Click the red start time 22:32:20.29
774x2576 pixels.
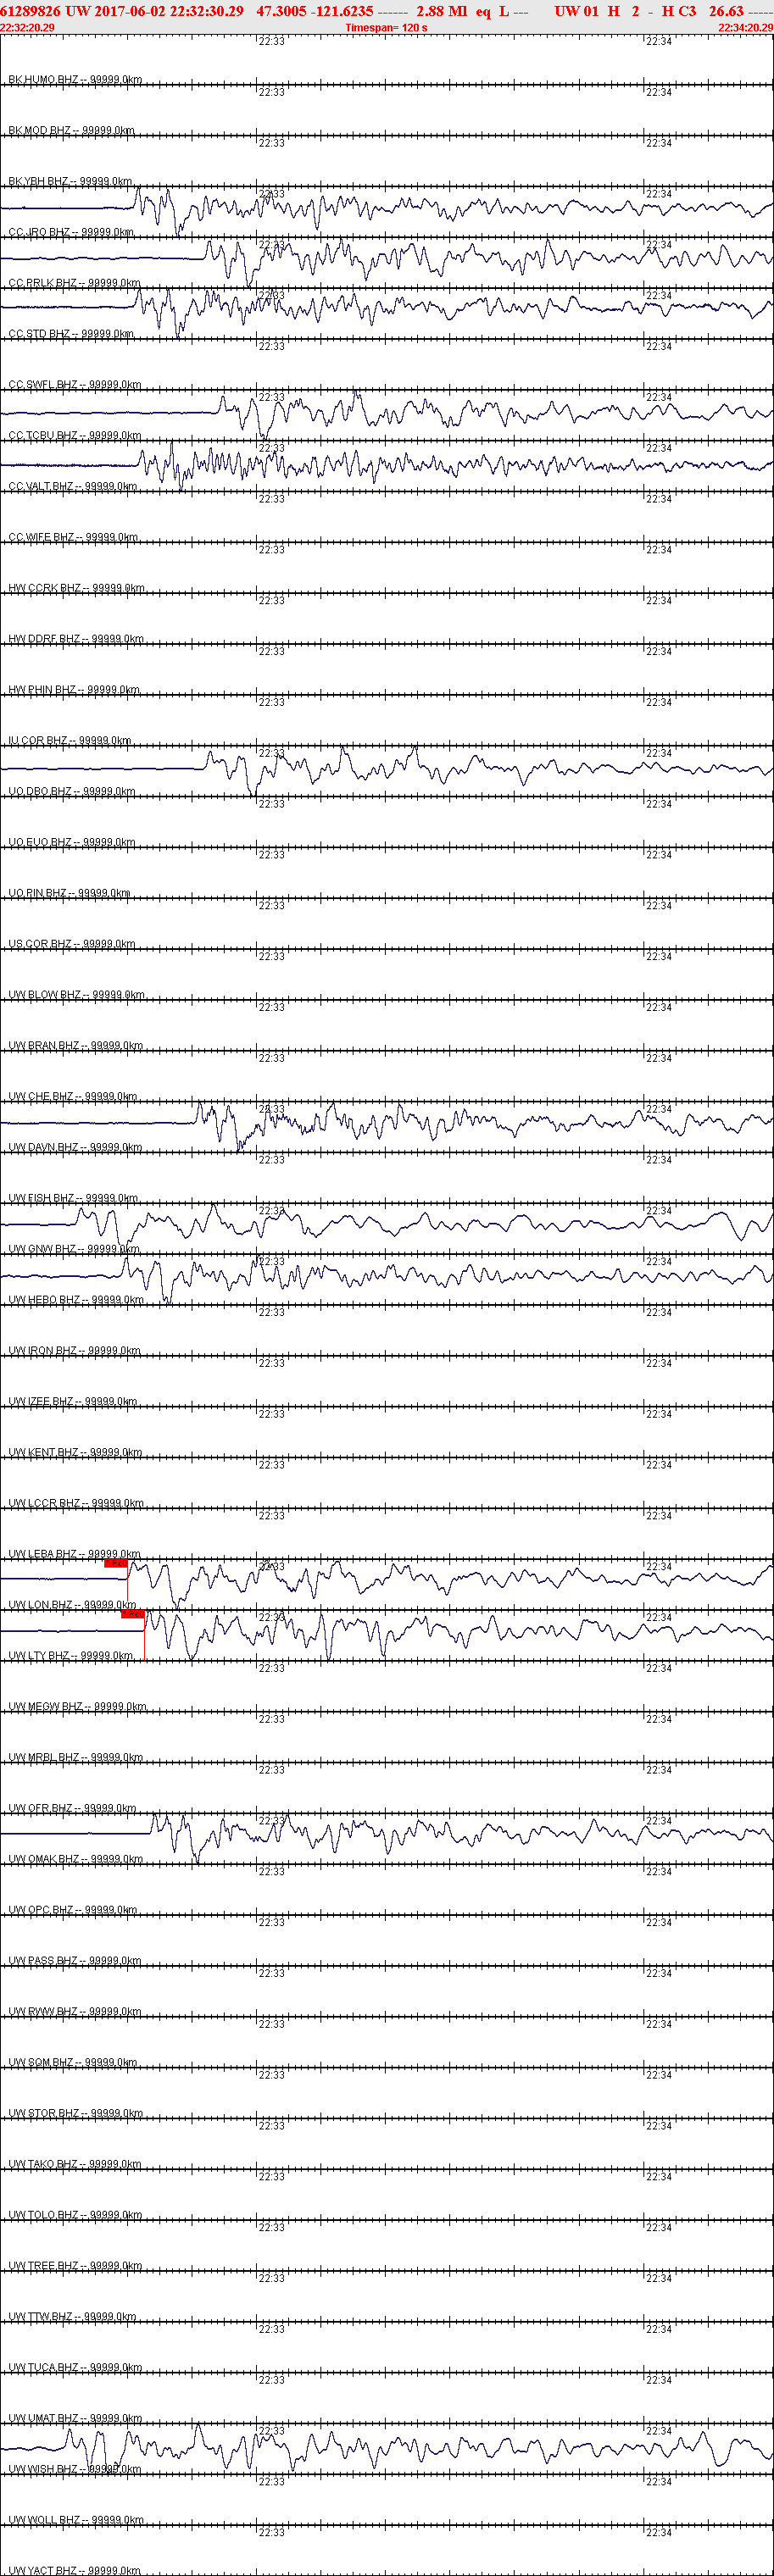[27, 27]
